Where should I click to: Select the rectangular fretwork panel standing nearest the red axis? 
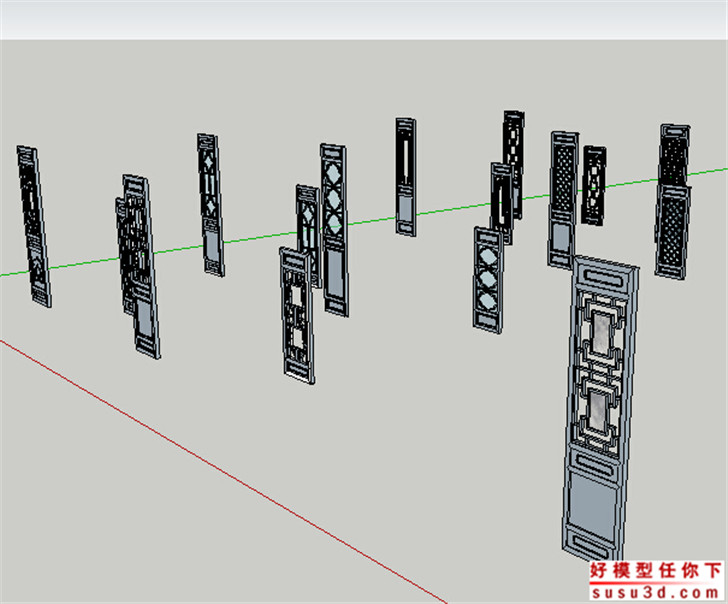(297, 315)
